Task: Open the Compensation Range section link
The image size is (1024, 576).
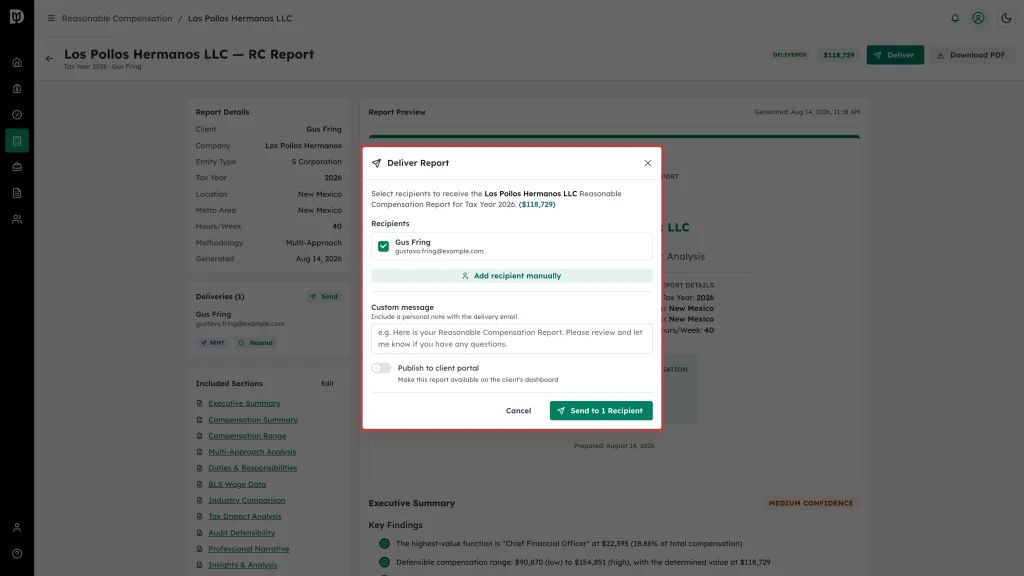Action: (x=247, y=436)
